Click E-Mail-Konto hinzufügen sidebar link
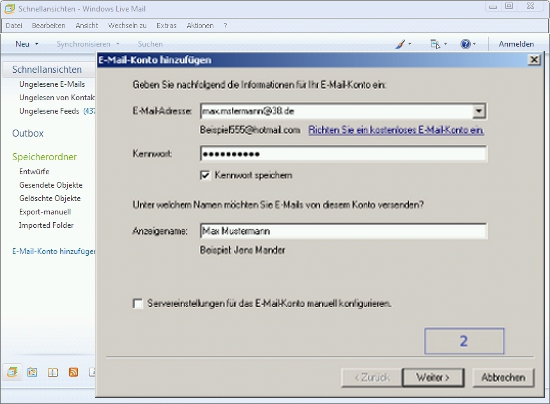550x404 pixels. (54, 251)
